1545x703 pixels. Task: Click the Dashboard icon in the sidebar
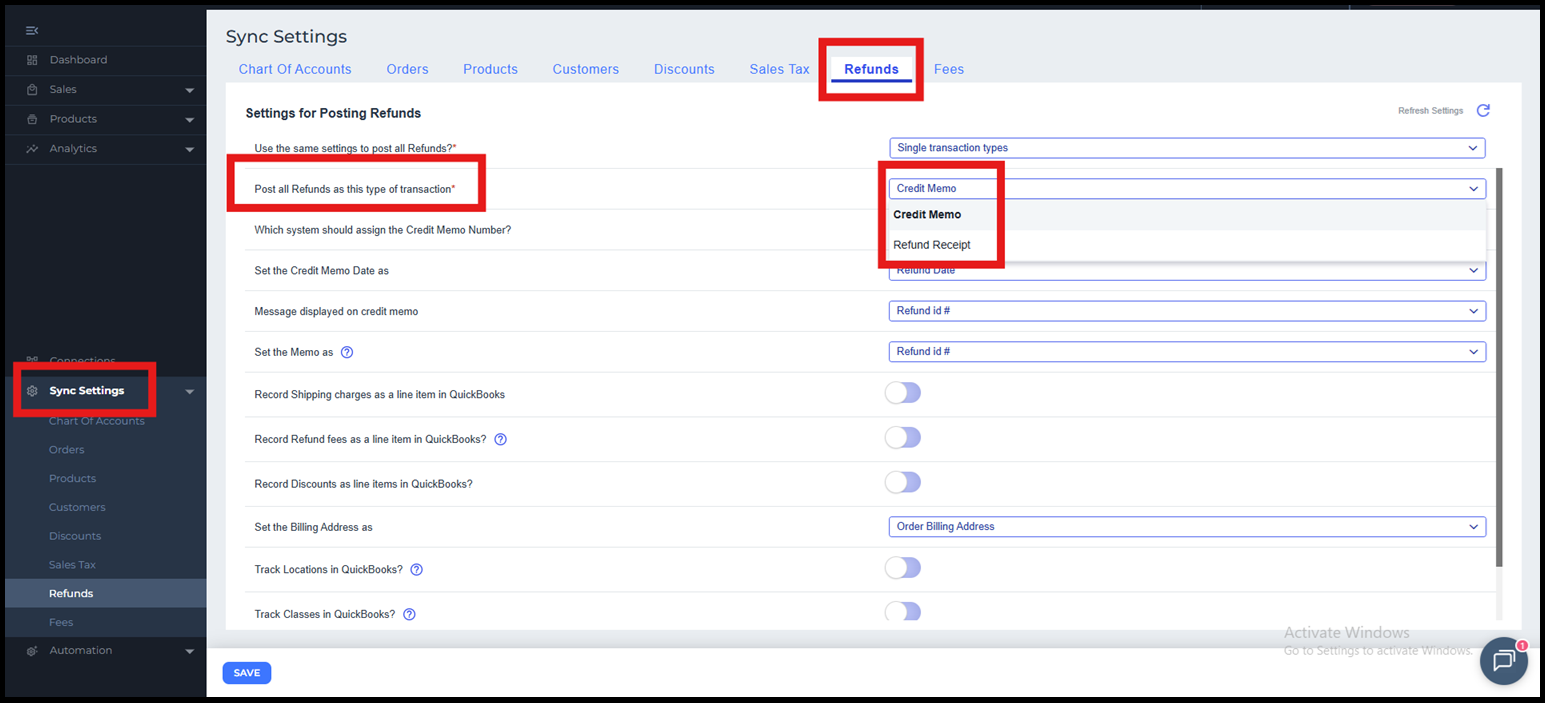click(x=33, y=60)
